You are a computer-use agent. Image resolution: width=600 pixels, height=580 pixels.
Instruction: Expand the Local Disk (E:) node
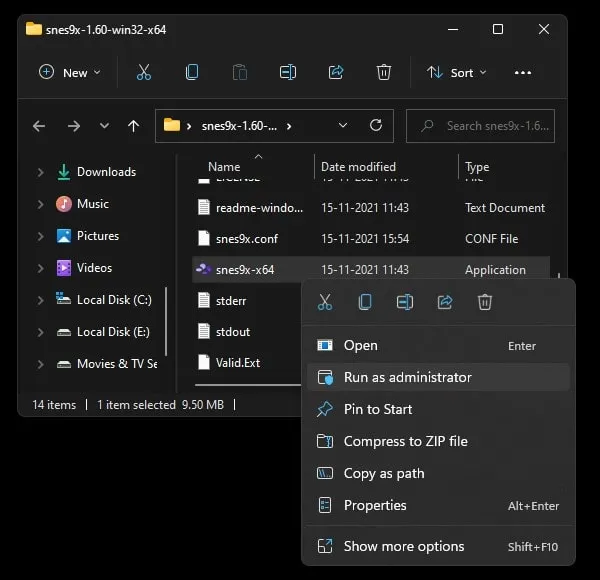[40, 332]
